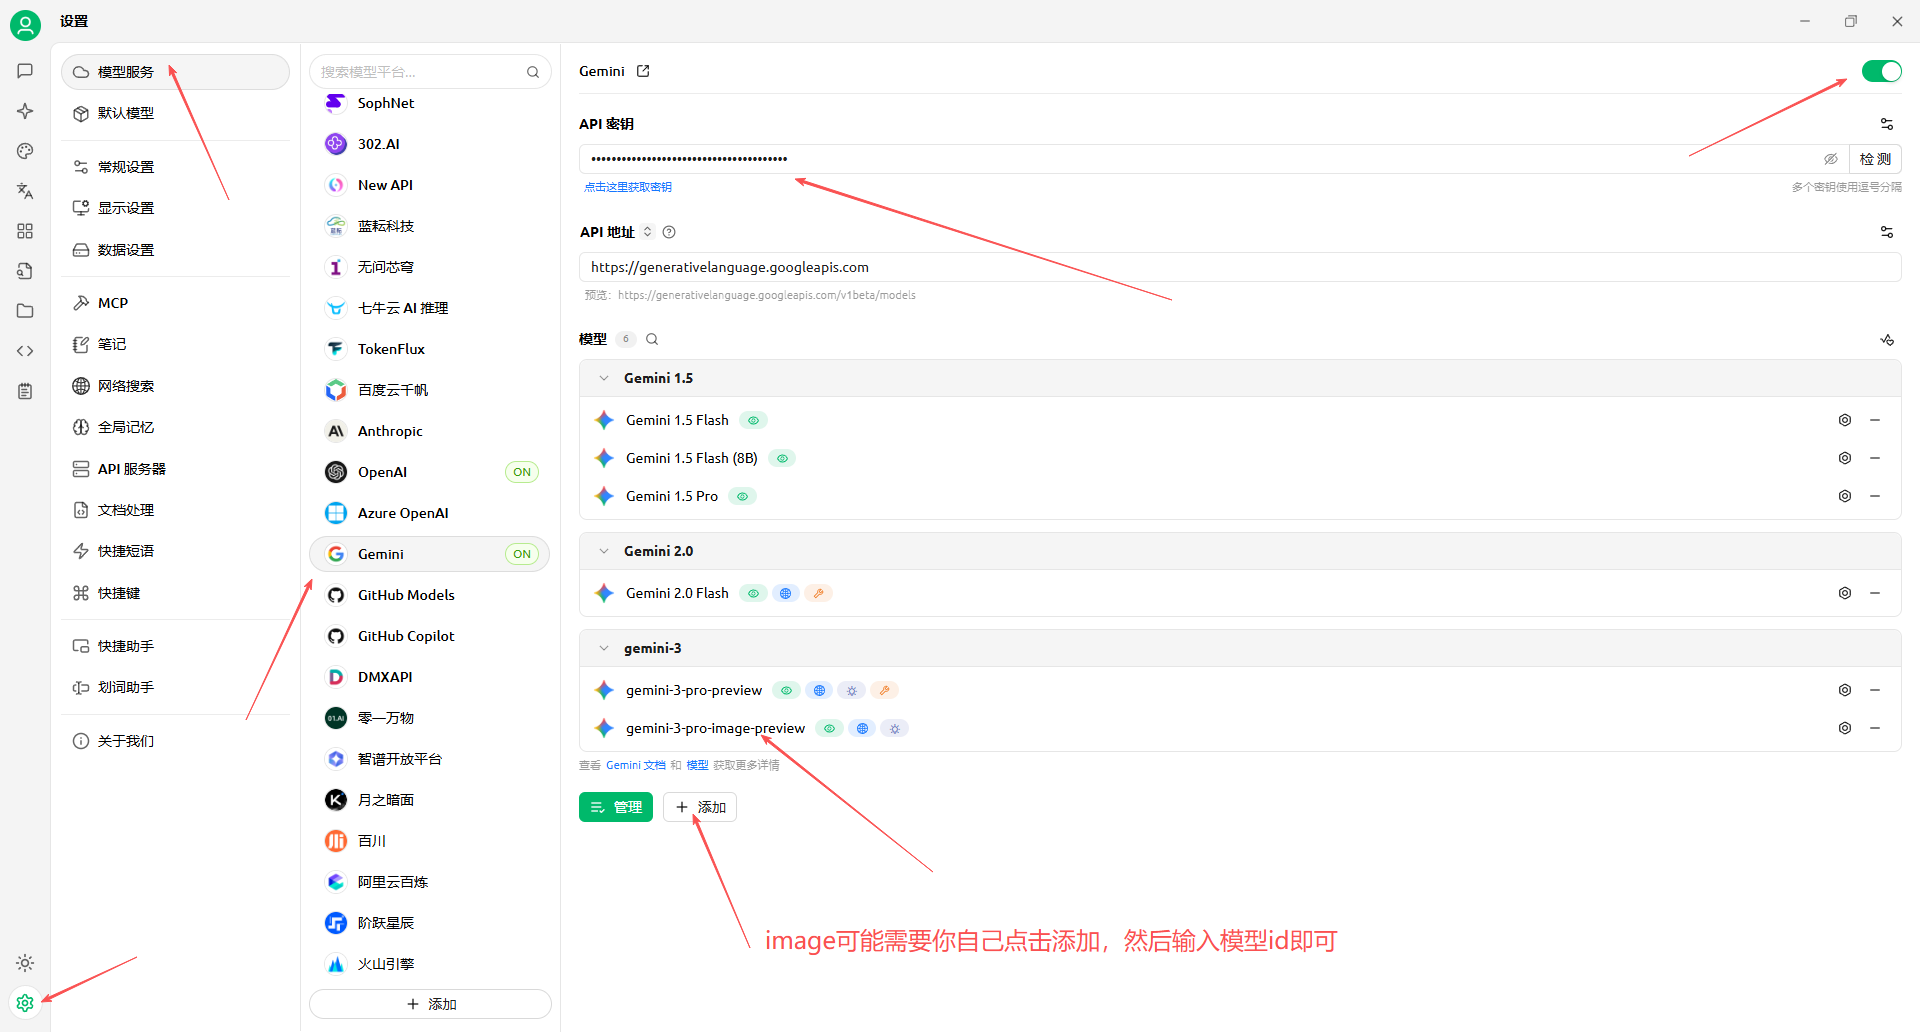Click the API address URL field
Viewport: 1920px width, 1032px height.
pyautogui.click(x=1240, y=267)
